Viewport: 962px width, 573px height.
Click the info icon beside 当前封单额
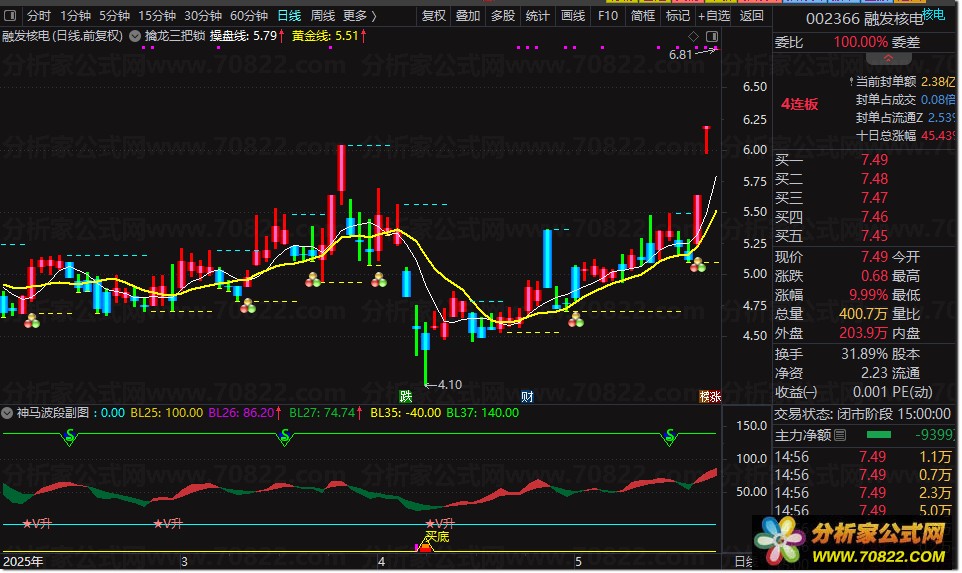(851, 82)
